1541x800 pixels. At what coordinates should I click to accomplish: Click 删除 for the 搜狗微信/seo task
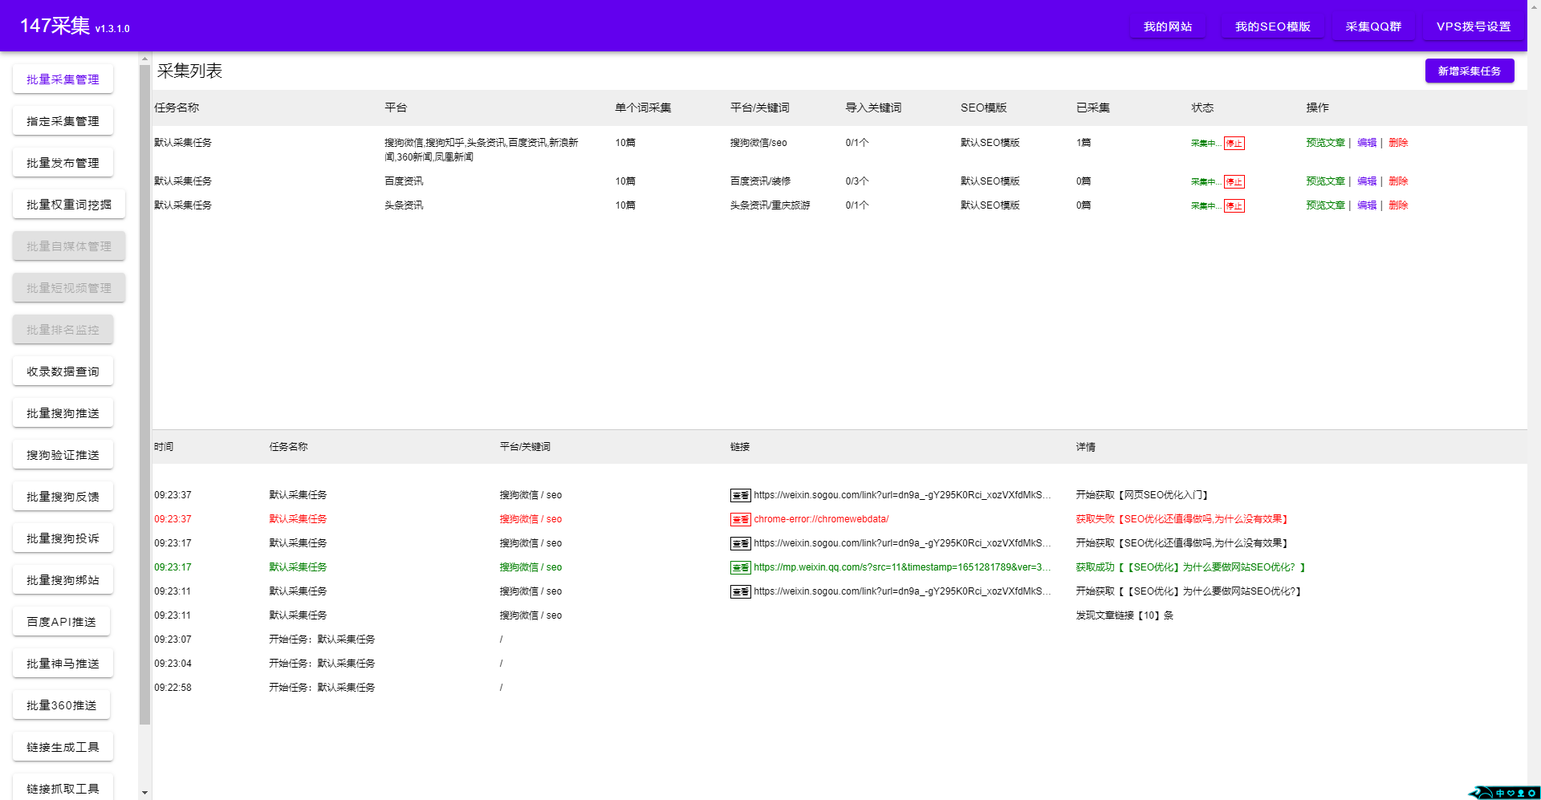[x=1398, y=143]
